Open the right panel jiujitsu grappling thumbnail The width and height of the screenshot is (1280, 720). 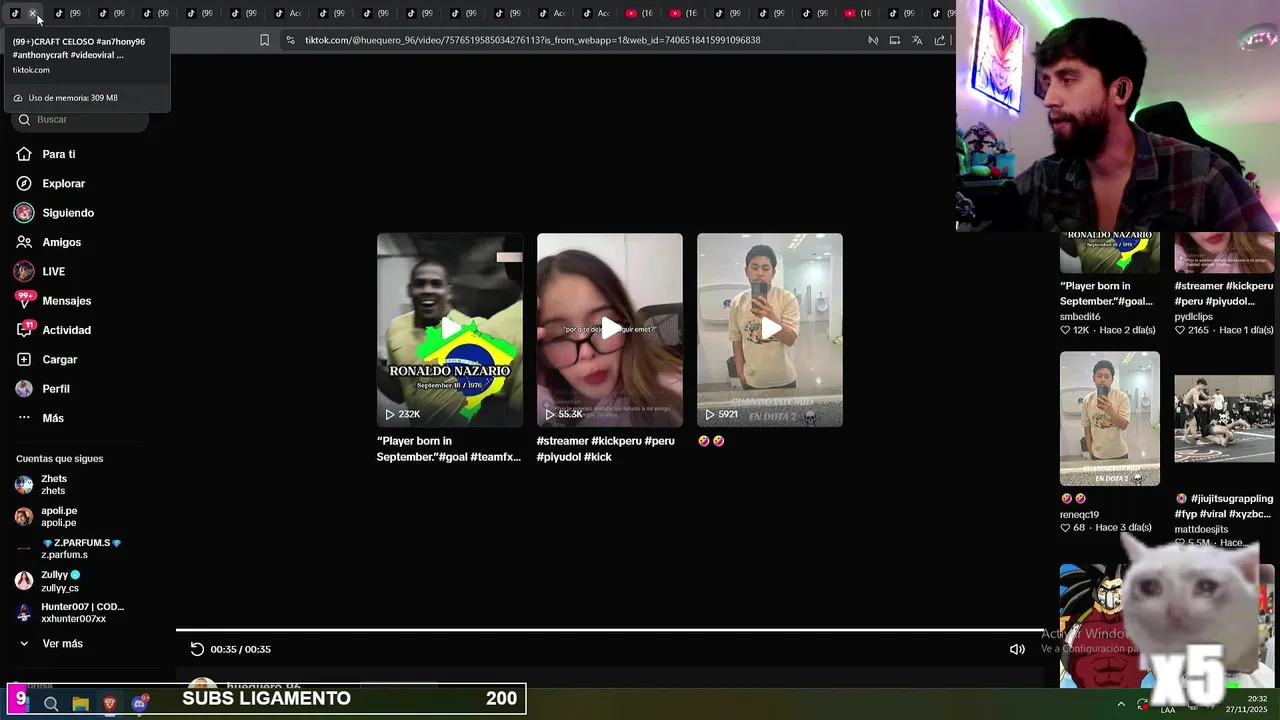click(x=1224, y=418)
